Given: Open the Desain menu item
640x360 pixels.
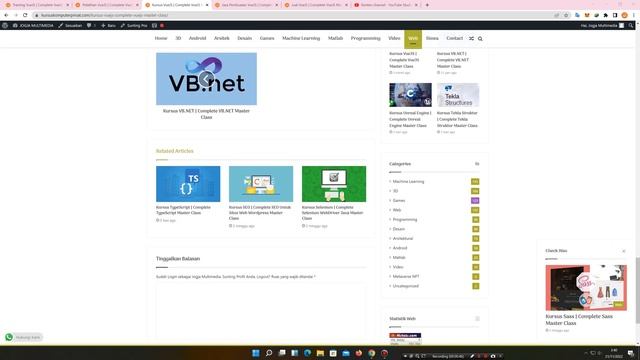Looking at the screenshot, I should pos(244,38).
